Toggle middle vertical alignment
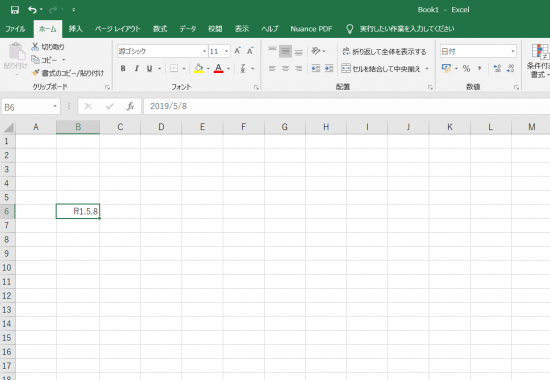The image size is (550, 380). pyautogui.click(x=286, y=51)
